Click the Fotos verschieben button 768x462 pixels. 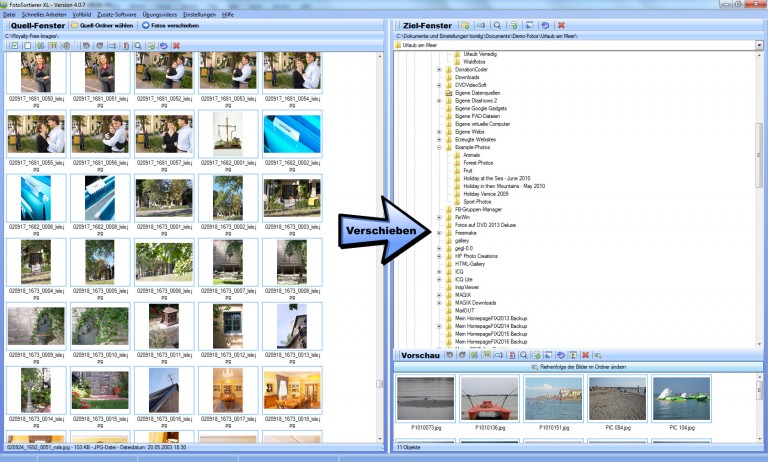pyautogui.click(x=170, y=24)
